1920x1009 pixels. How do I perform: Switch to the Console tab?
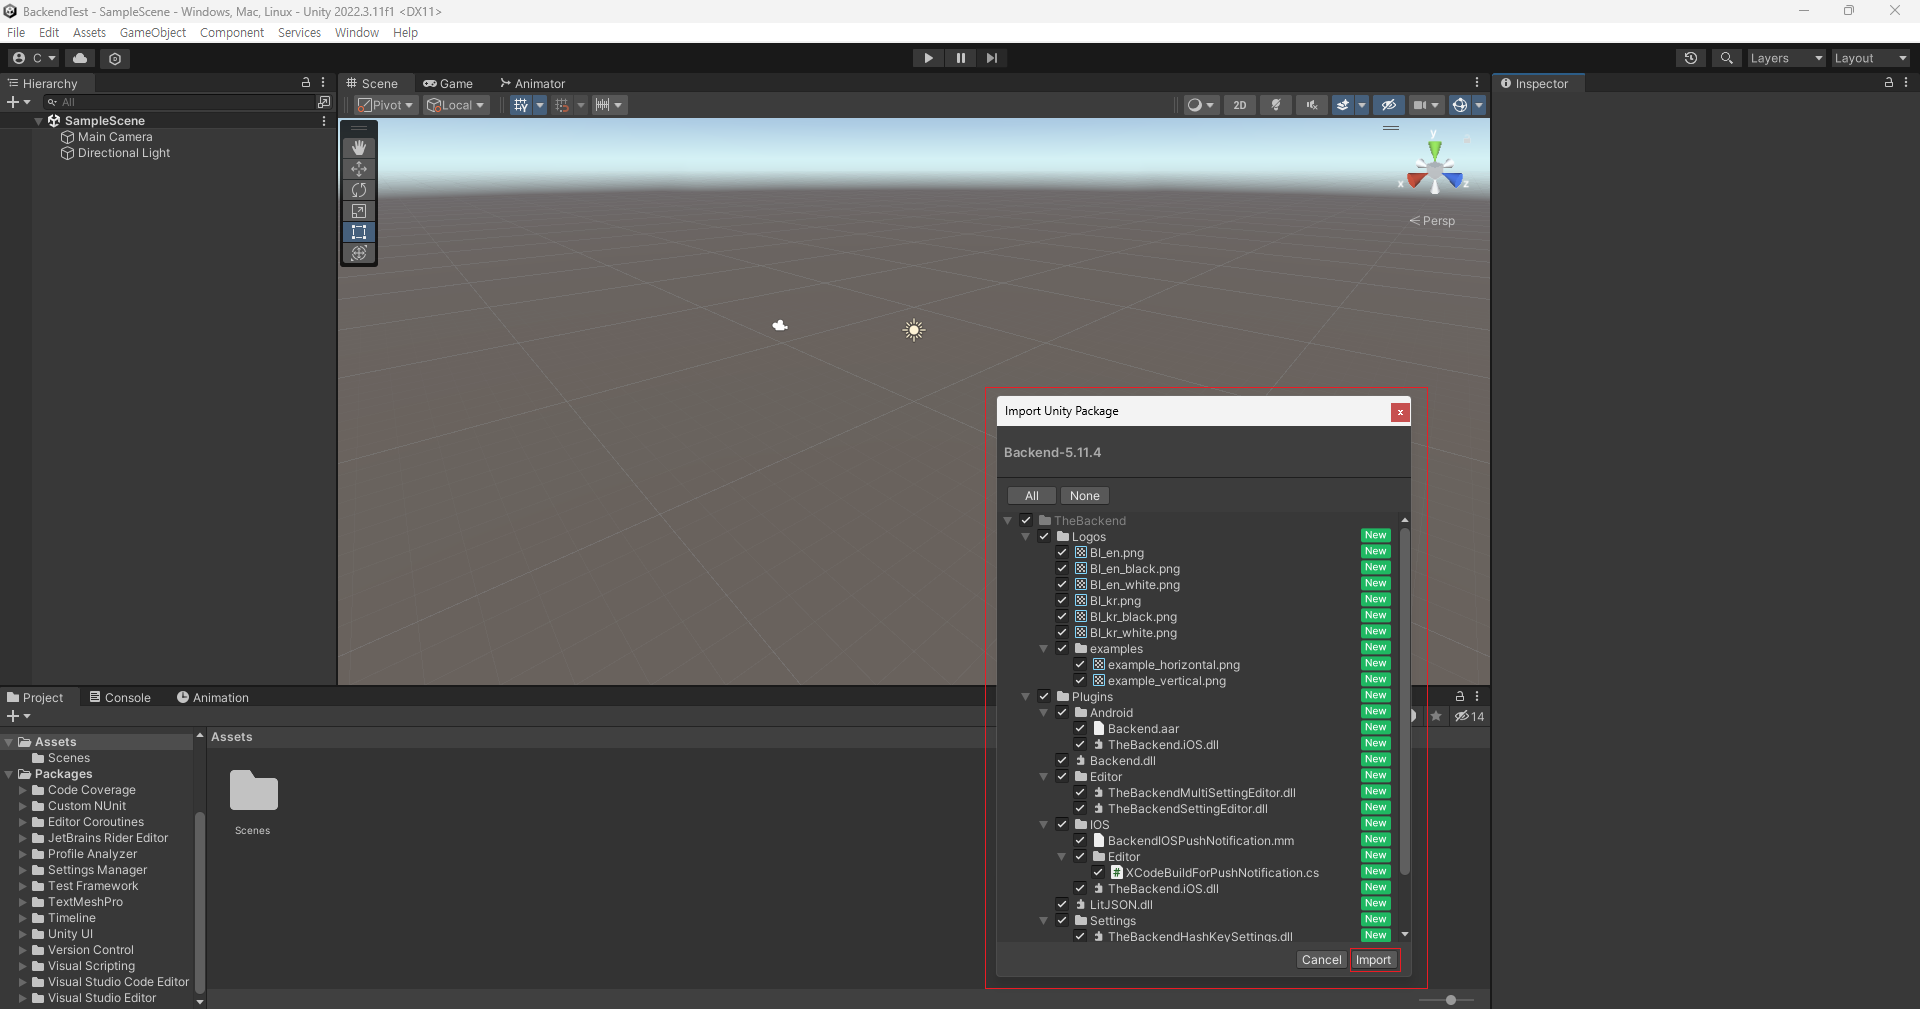tap(120, 697)
